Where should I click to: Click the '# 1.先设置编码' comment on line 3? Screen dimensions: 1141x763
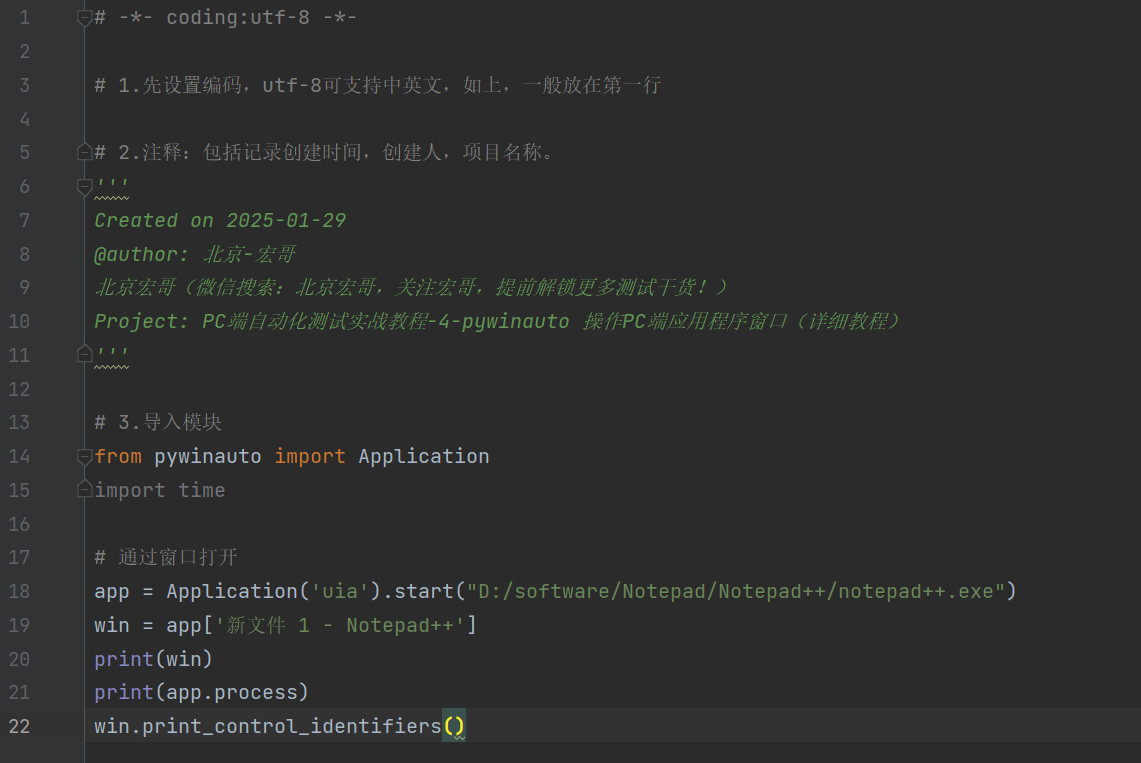[378, 85]
